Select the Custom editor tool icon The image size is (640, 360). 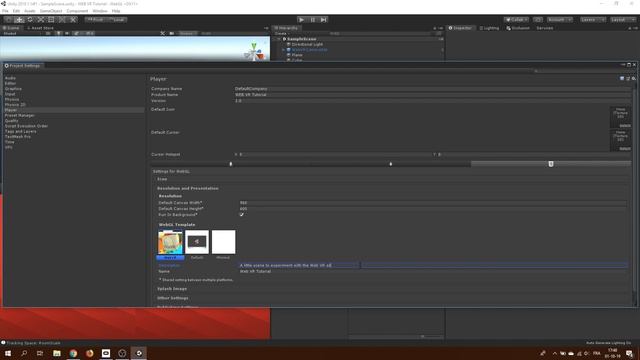tap(73, 20)
